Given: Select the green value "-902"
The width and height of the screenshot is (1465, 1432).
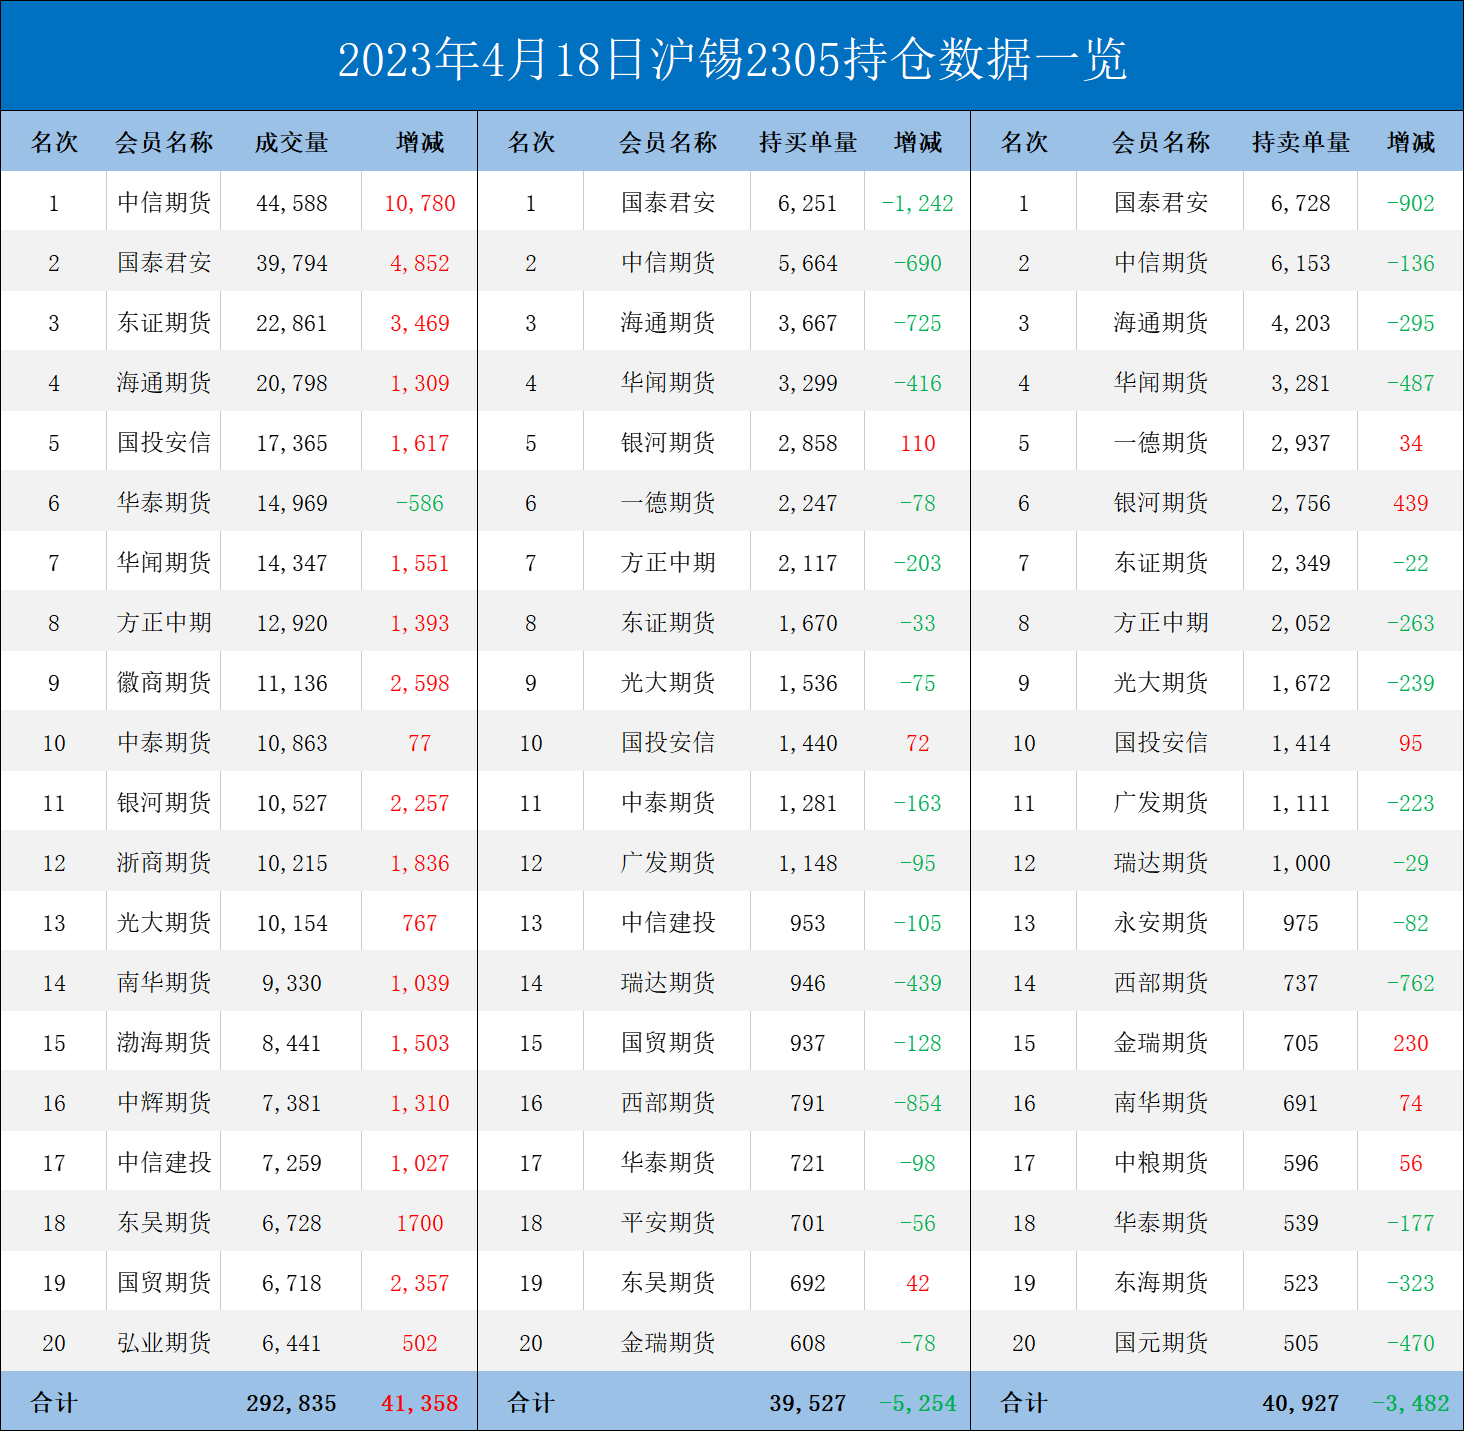Looking at the screenshot, I should 1411,203.
